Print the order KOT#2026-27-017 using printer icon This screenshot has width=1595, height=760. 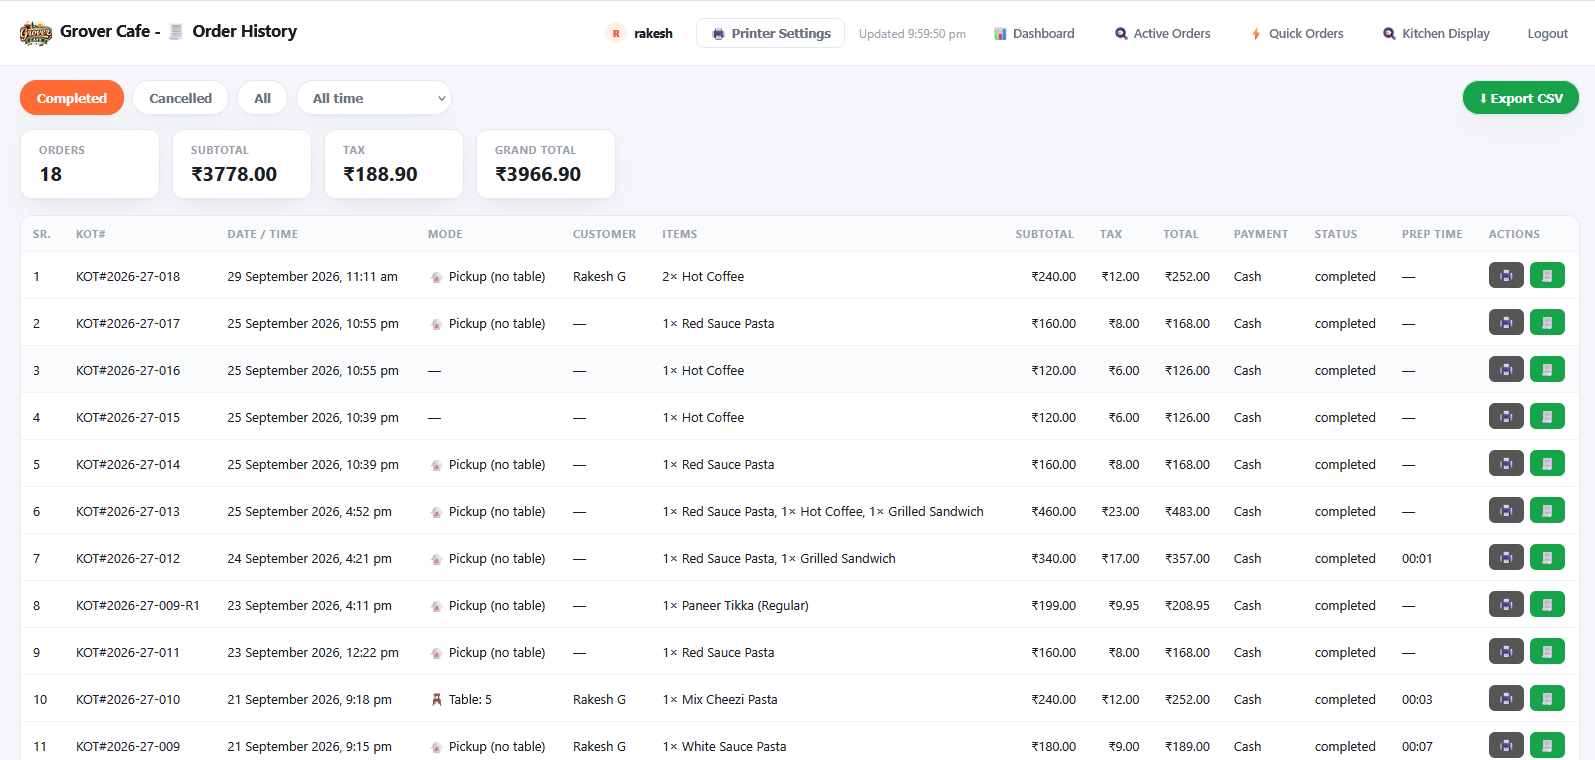[1506, 322]
